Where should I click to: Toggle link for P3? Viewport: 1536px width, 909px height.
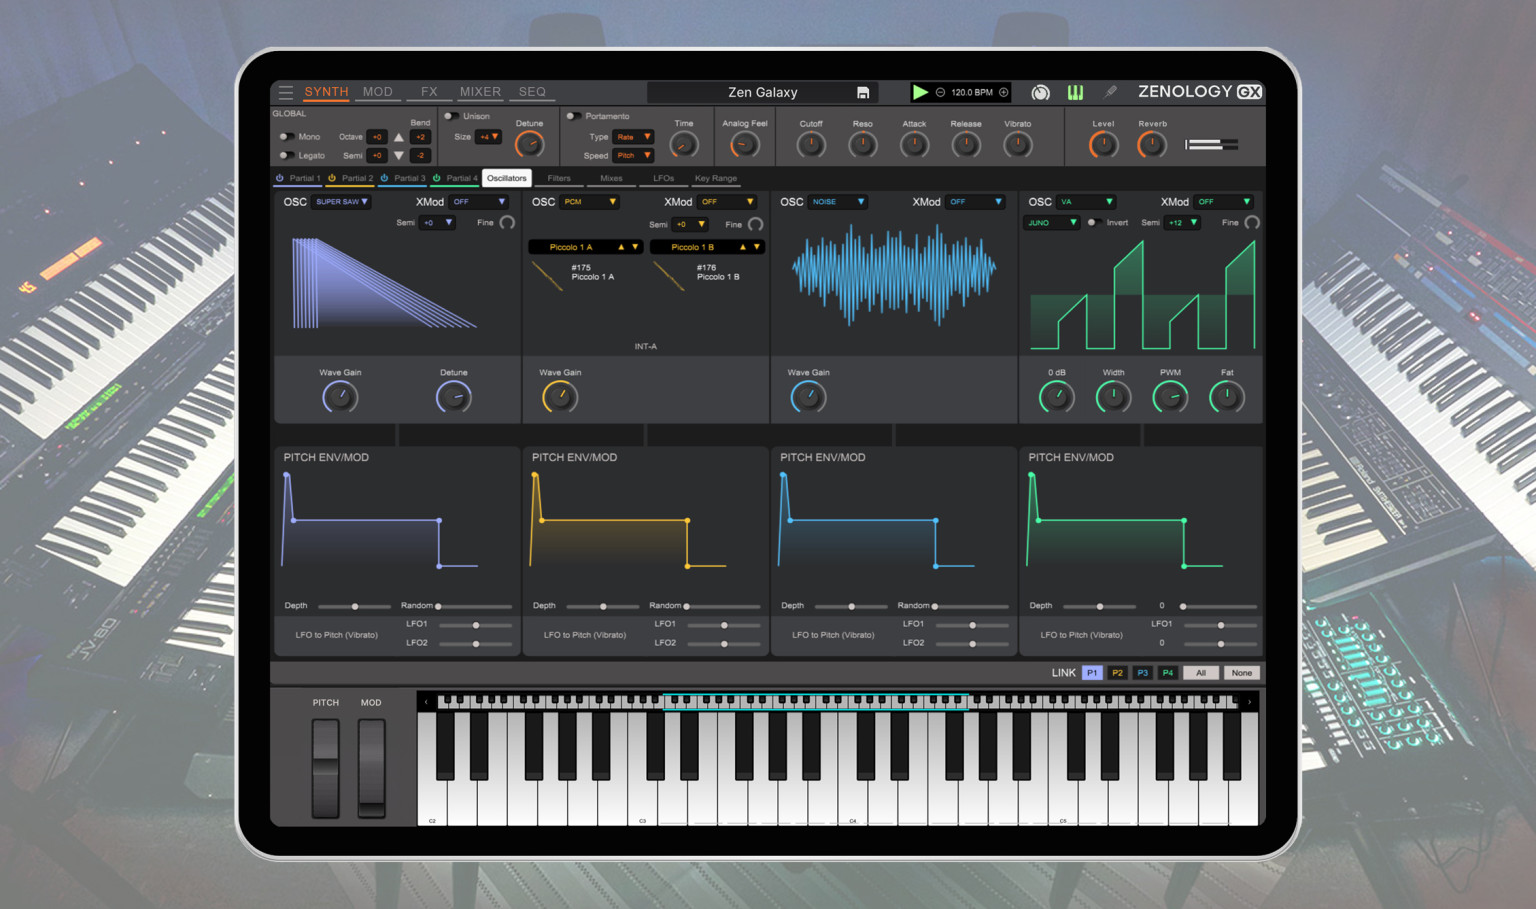[x=1142, y=673]
